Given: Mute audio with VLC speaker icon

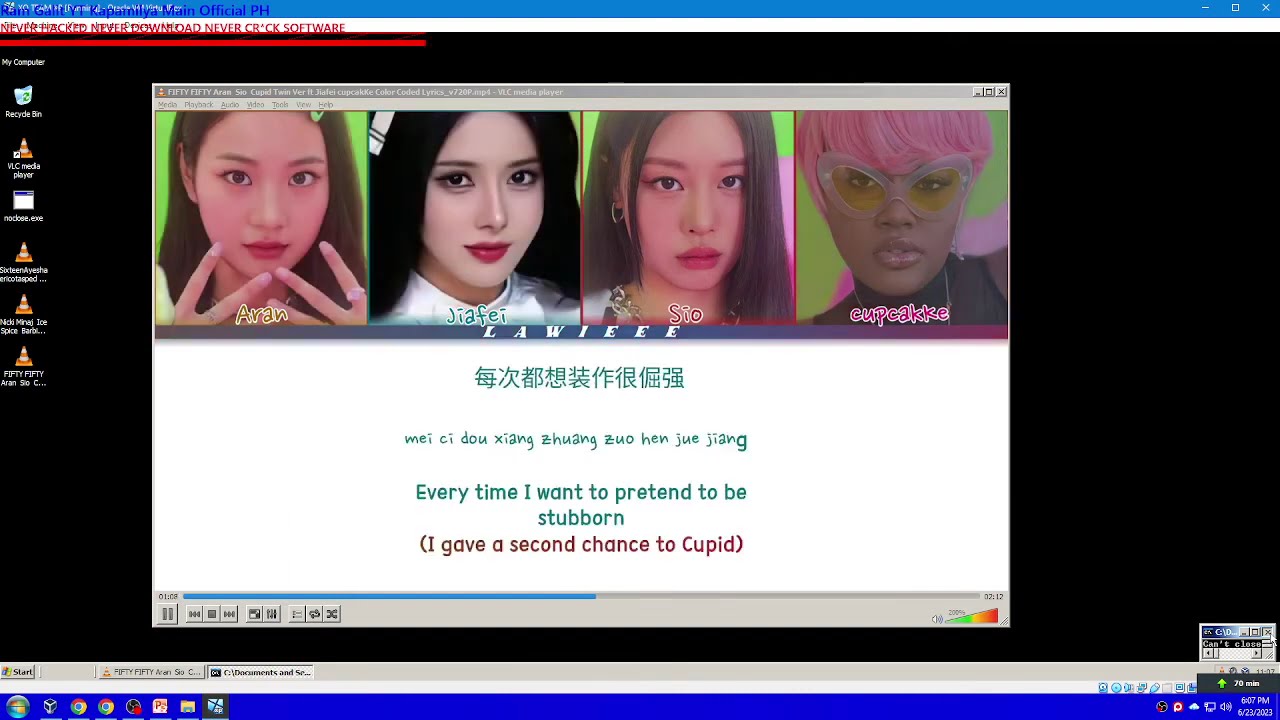Looking at the screenshot, I should pos(937,619).
